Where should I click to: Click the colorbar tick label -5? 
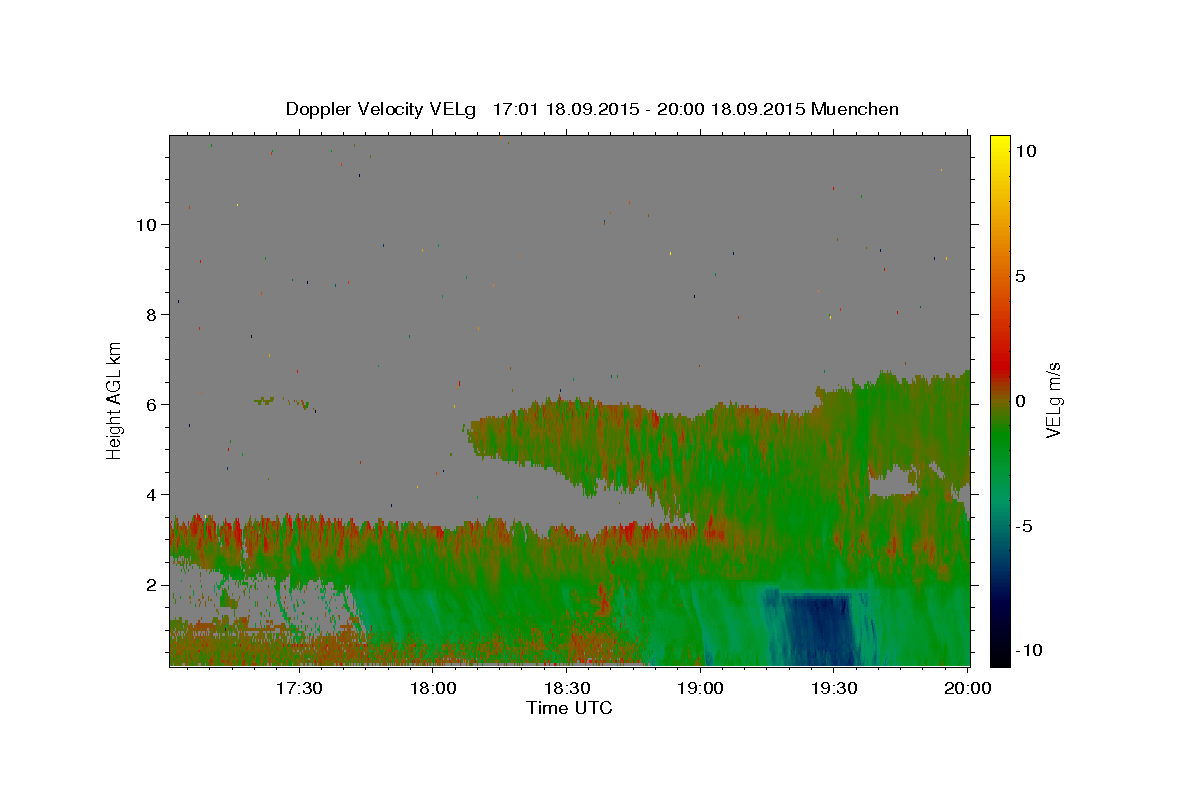(x=1023, y=526)
